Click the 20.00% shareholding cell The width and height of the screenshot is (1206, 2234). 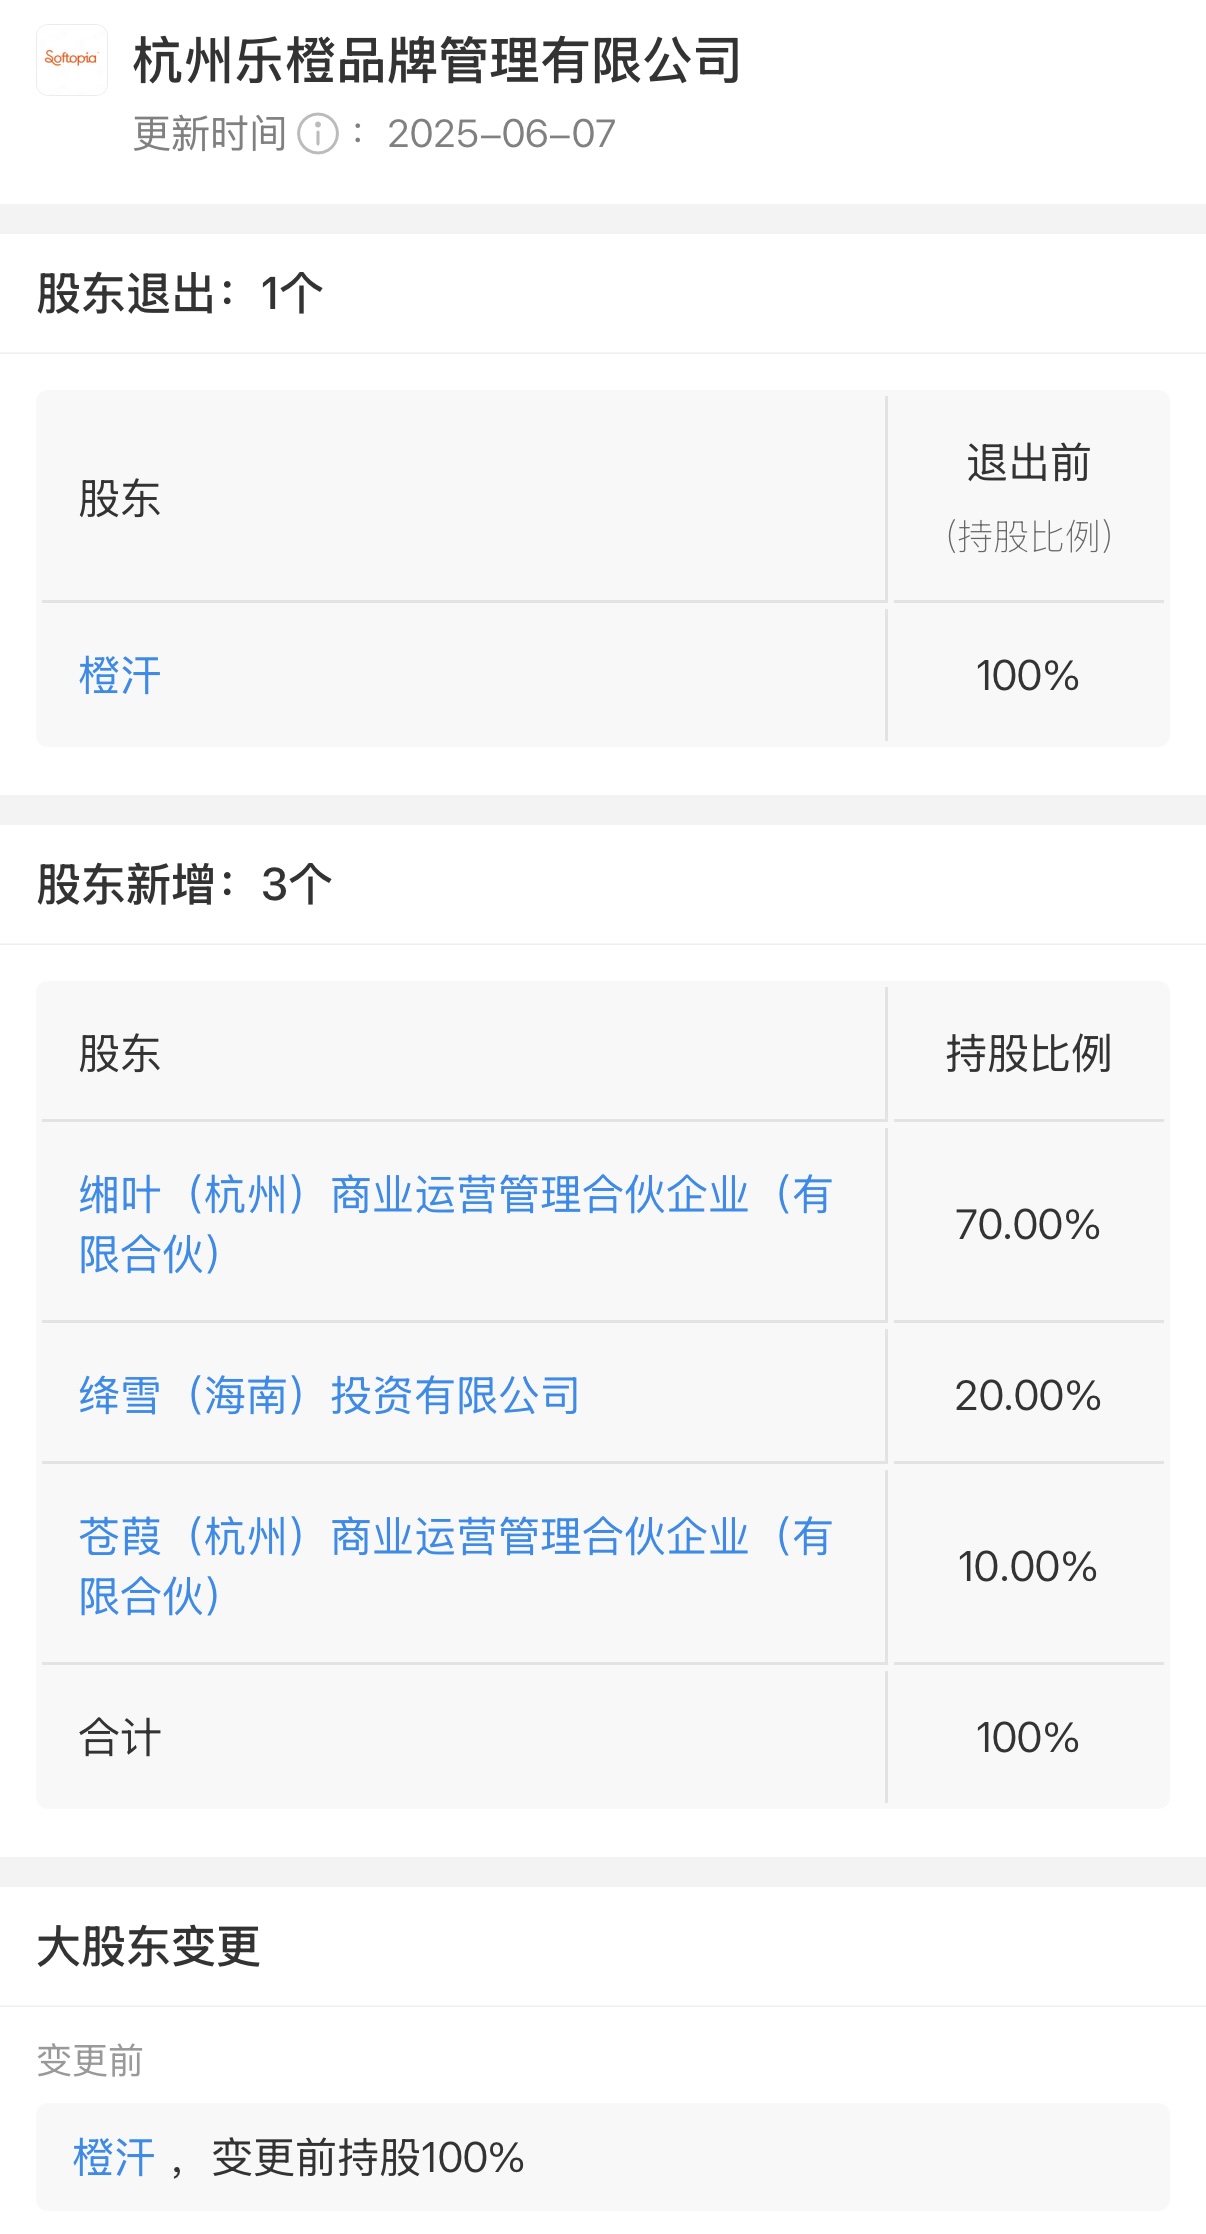[1028, 1396]
